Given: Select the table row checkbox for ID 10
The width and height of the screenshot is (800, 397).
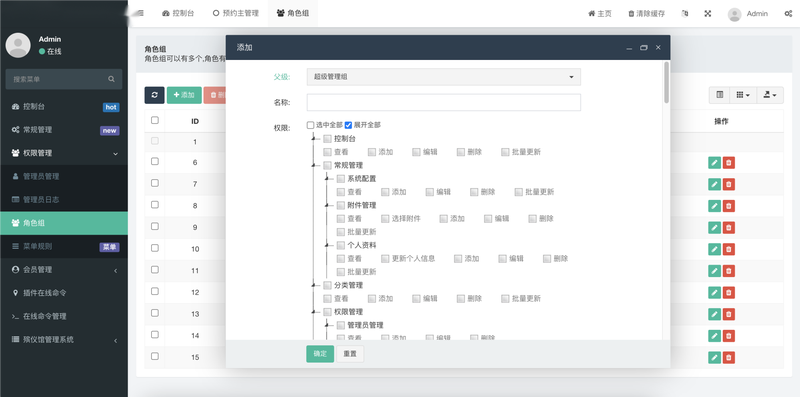Looking at the screenshot, I should tap(155, 248).
